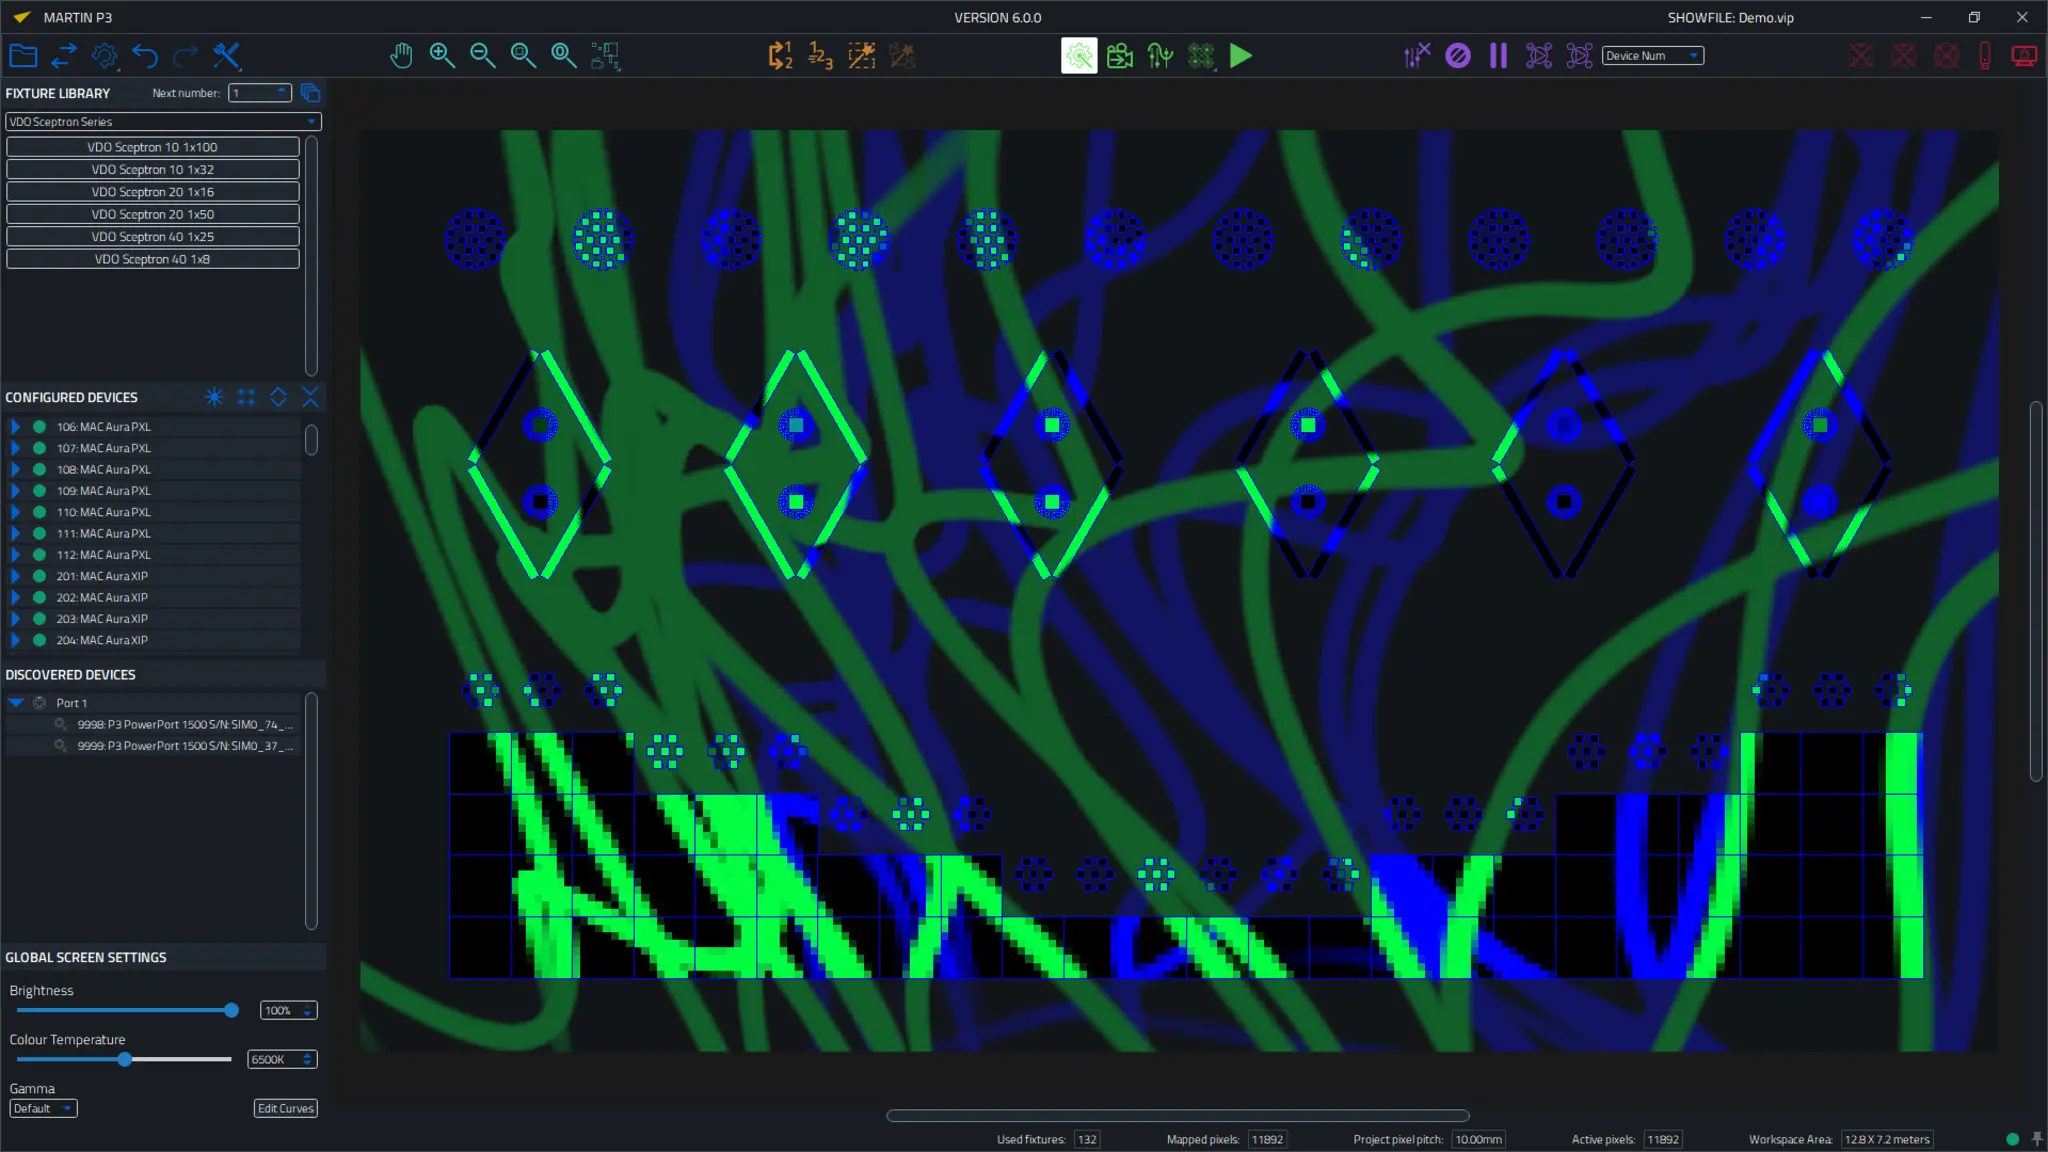The width and height of the screenshot is (2048, 1152).
Task: Select the hand pan tool
Action: click(401, 56)
